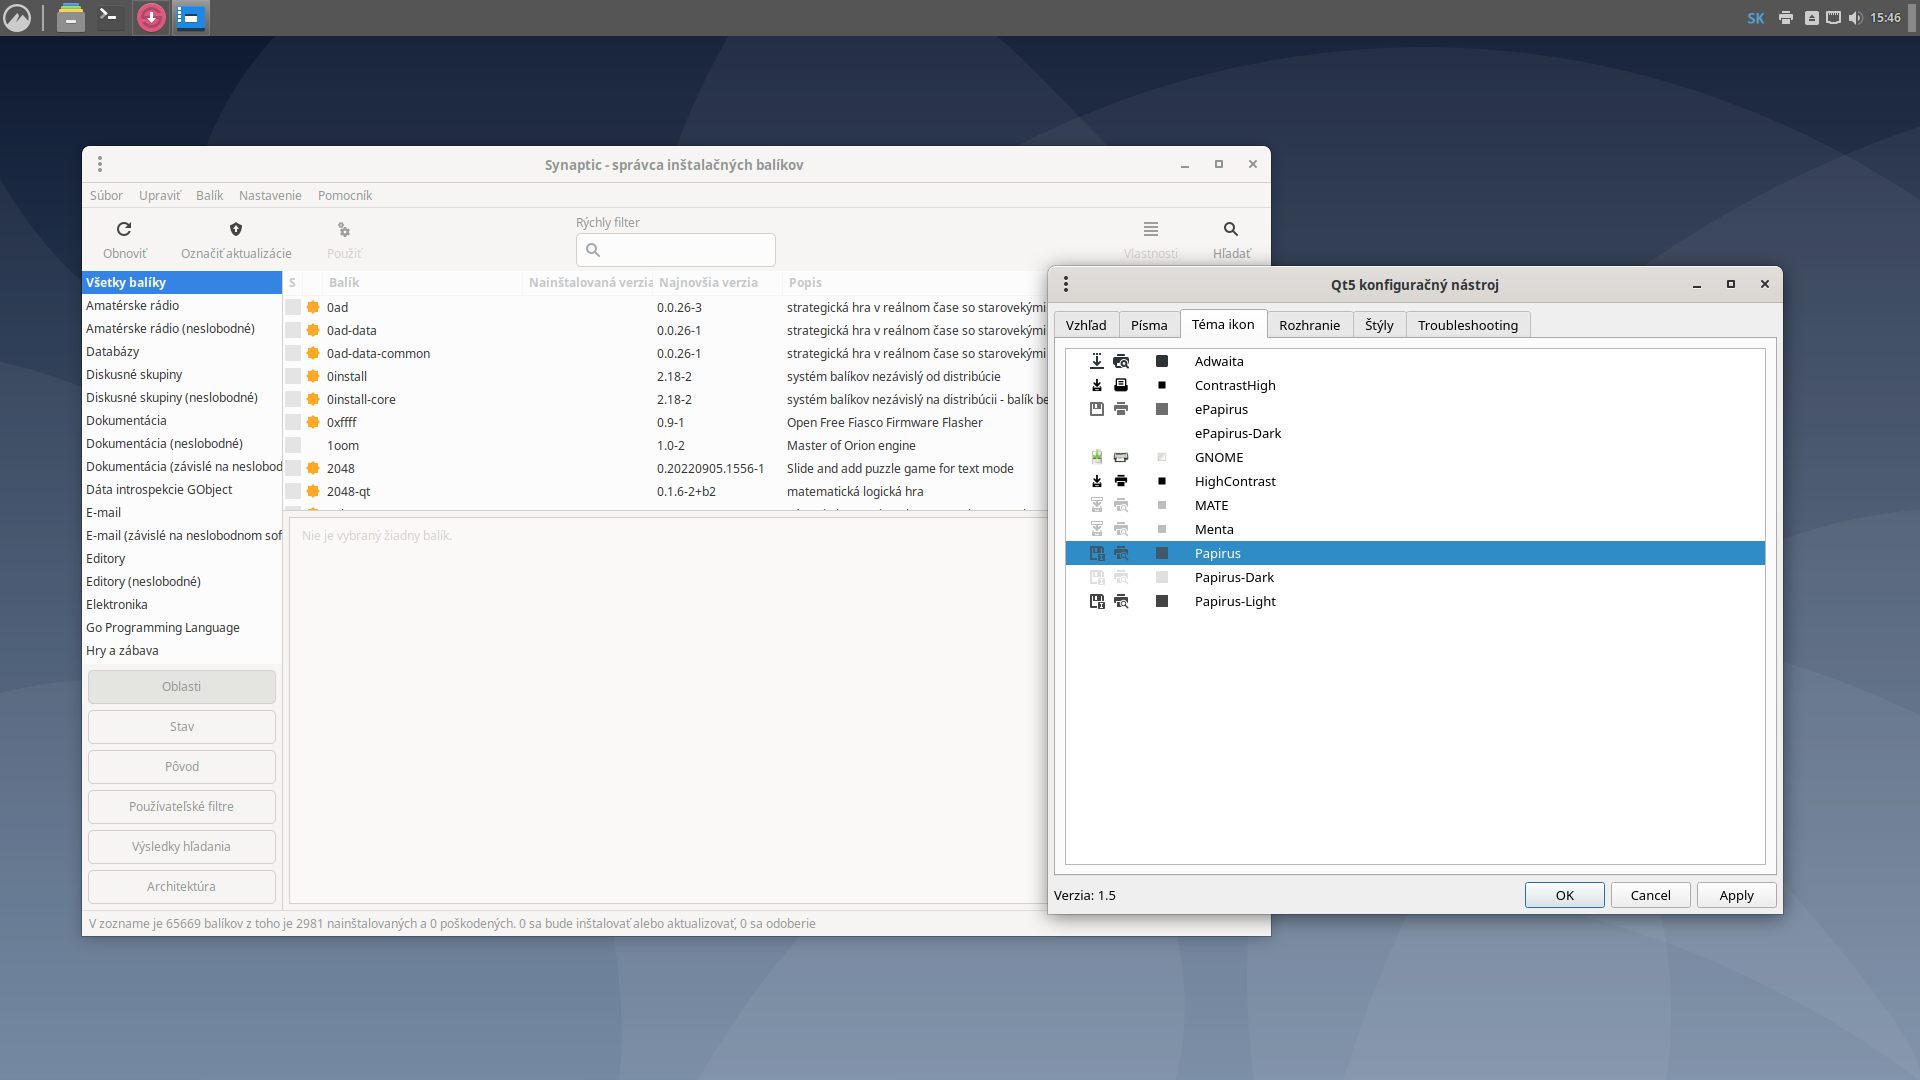Click OK in Qt5 configuration tool

coord(1565,895)
